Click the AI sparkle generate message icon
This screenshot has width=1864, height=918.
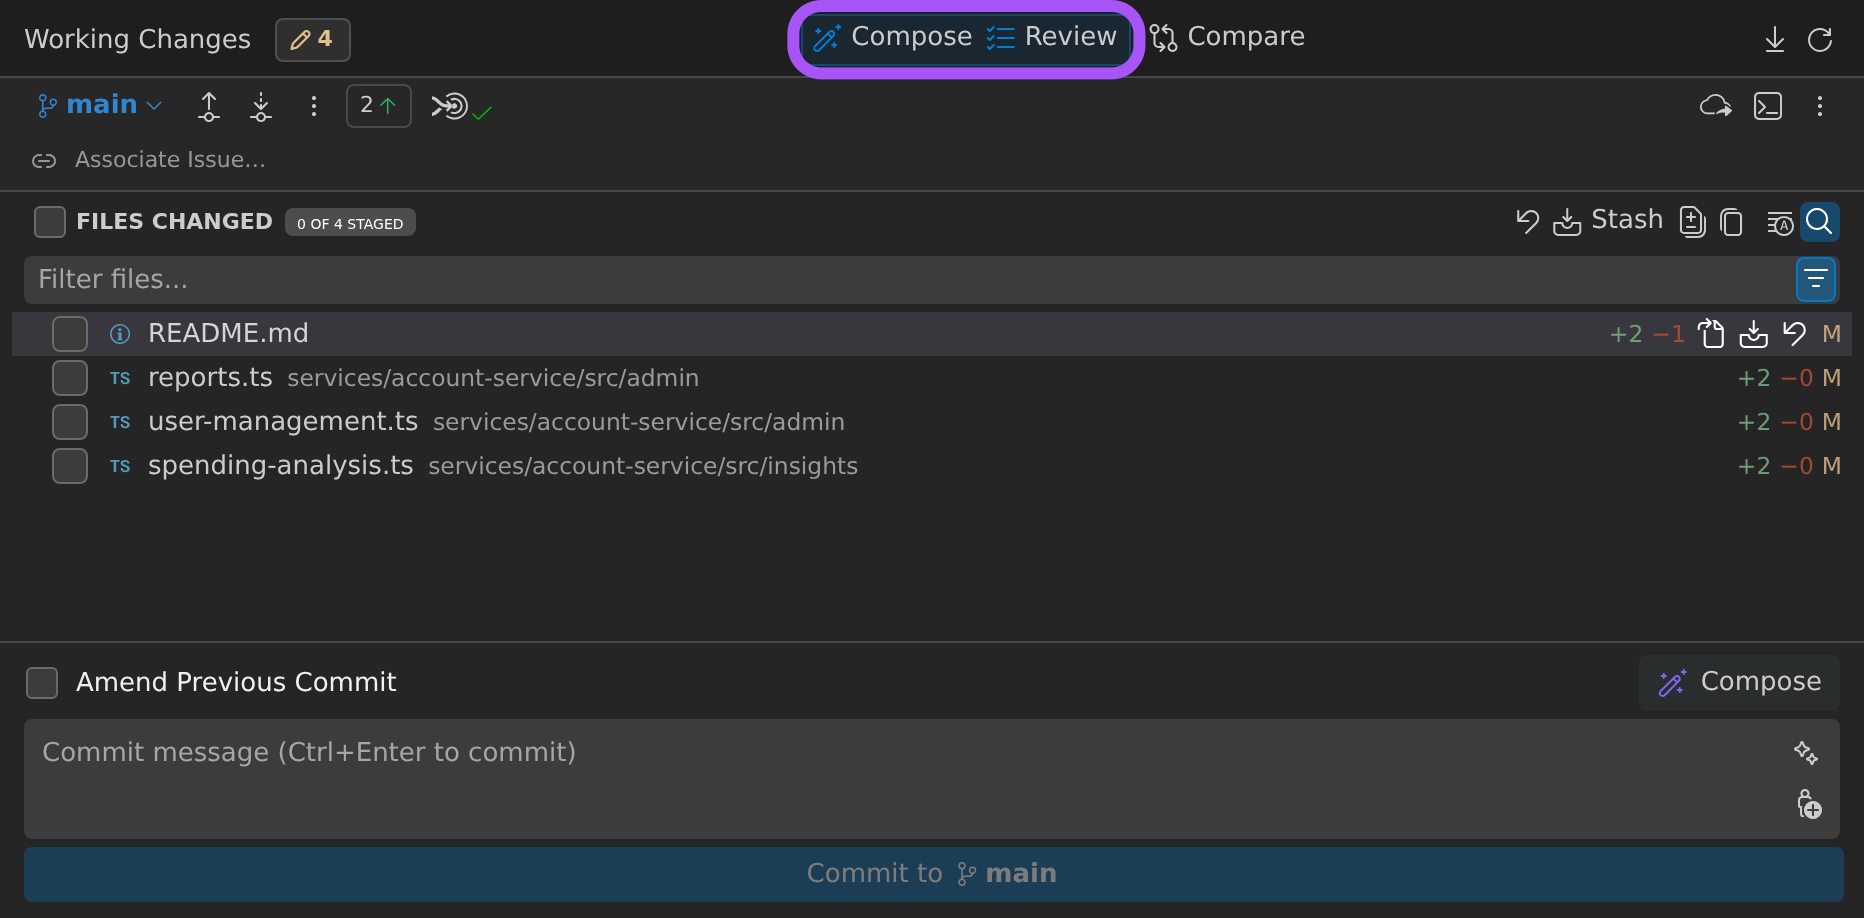[x=1806, y=752]
